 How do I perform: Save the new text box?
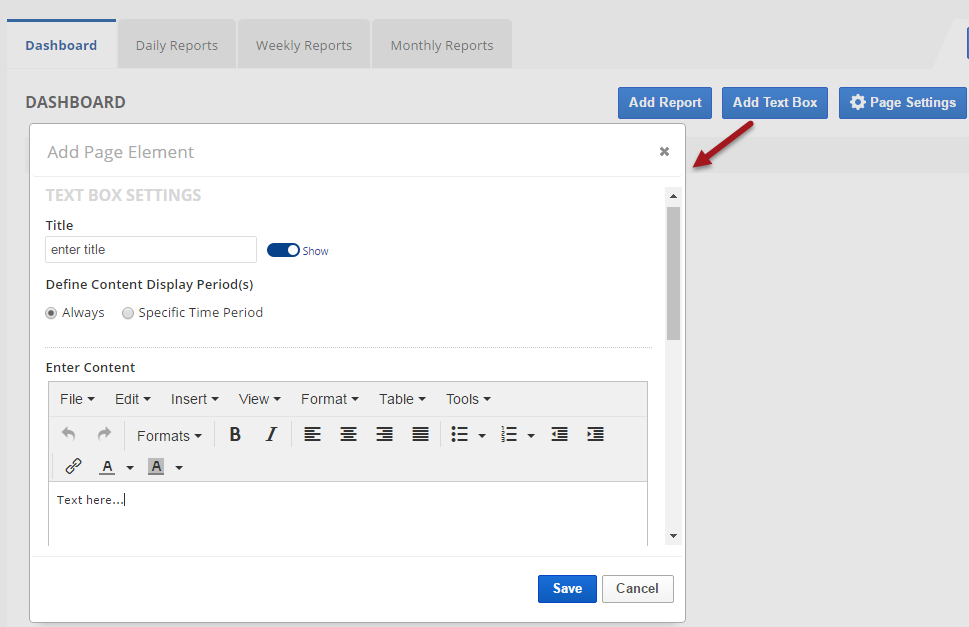[567, 588]
